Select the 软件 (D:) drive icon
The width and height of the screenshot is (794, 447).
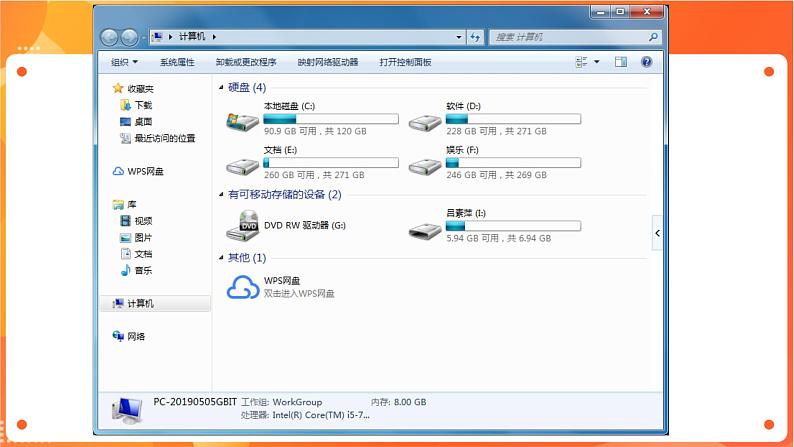[425, 123]
